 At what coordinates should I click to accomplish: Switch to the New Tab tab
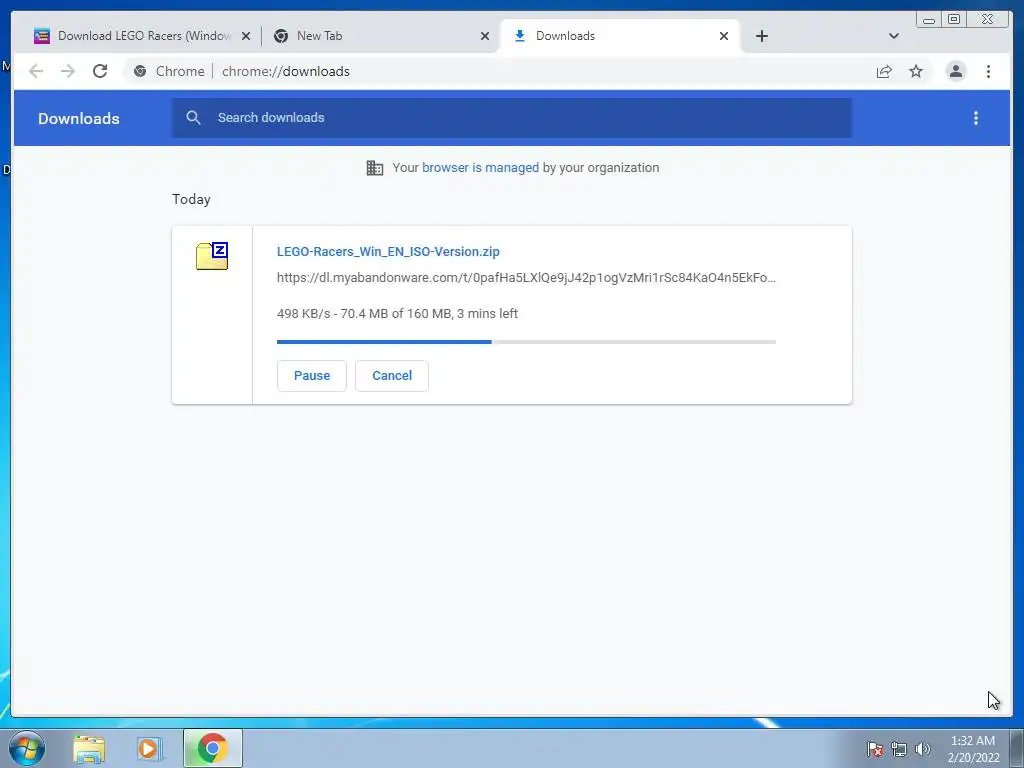[x=379, y=36]
